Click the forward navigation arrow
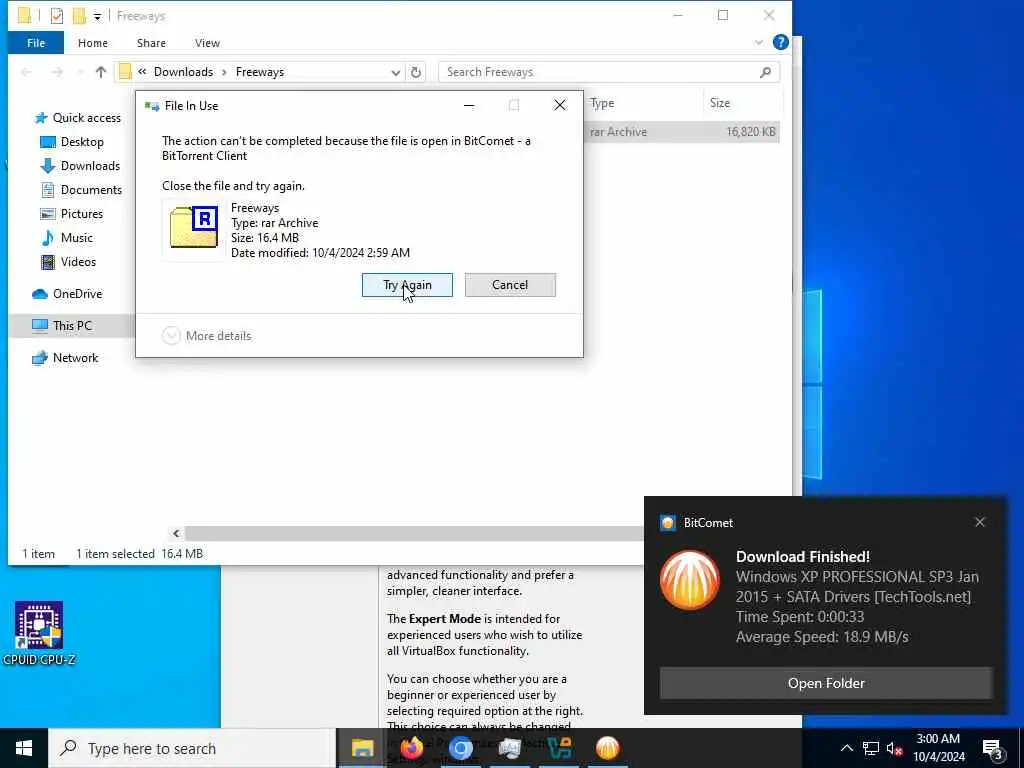 (x=57, y=72)
